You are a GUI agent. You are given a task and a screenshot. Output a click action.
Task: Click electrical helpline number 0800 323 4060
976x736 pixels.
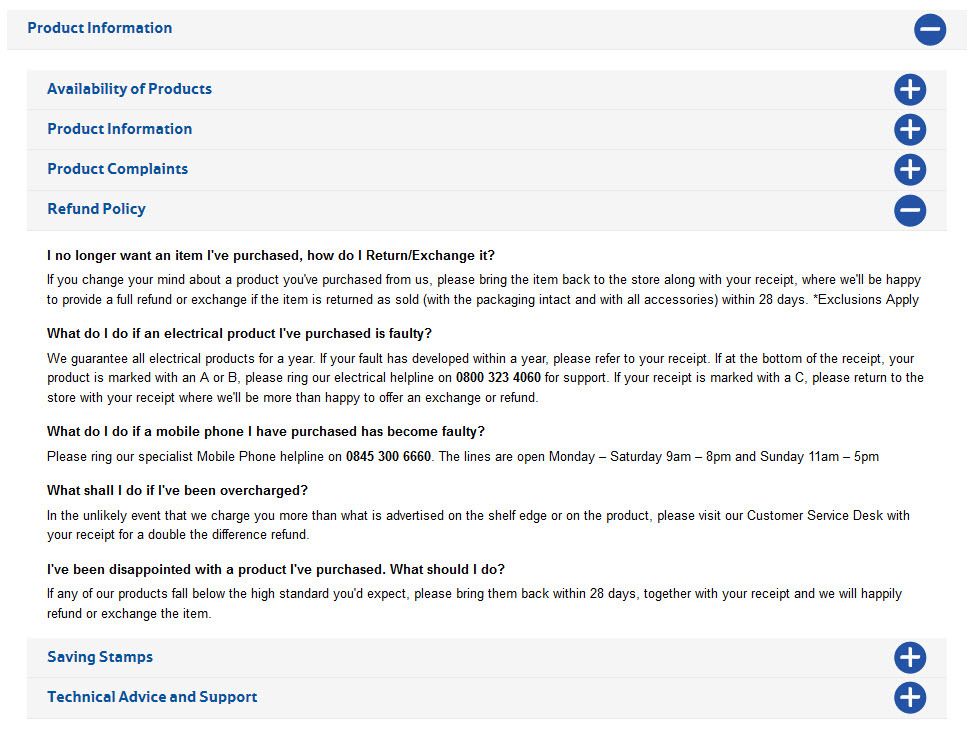(x=498, y=377)
